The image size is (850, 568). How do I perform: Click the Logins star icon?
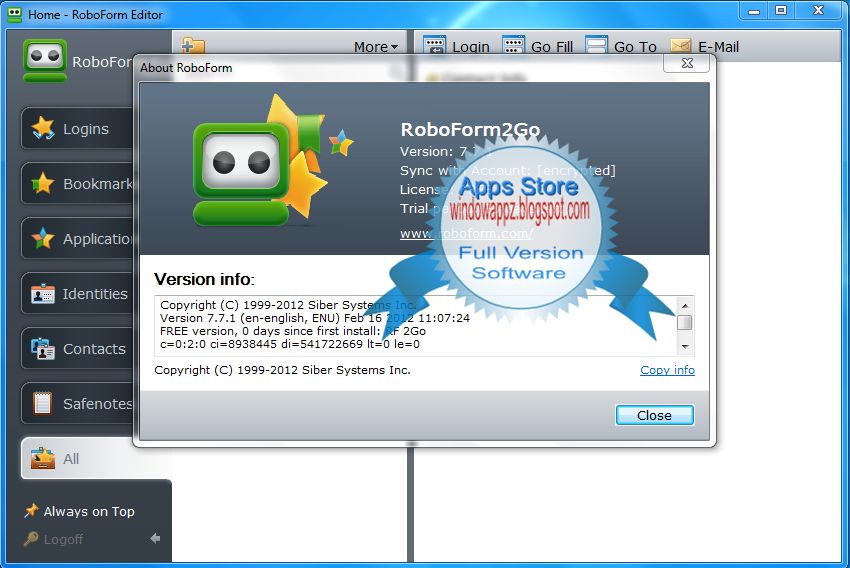click(x=43, y=128)
